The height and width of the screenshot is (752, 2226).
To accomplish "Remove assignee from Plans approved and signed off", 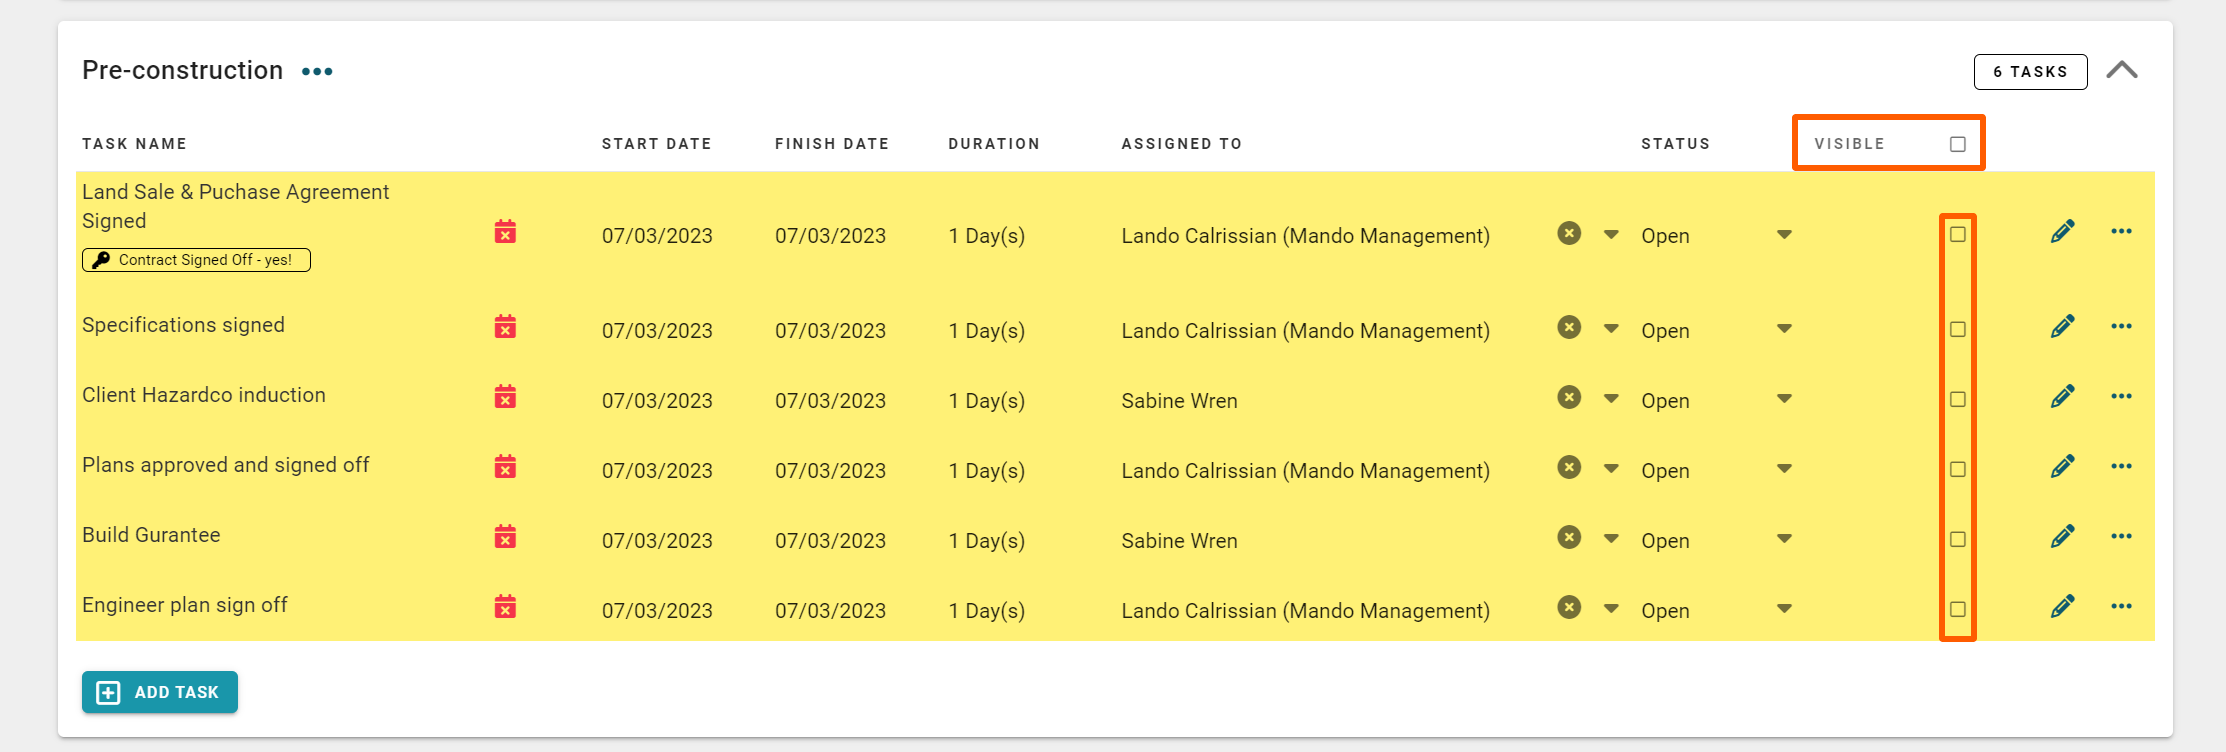I will click(1569, 467).
